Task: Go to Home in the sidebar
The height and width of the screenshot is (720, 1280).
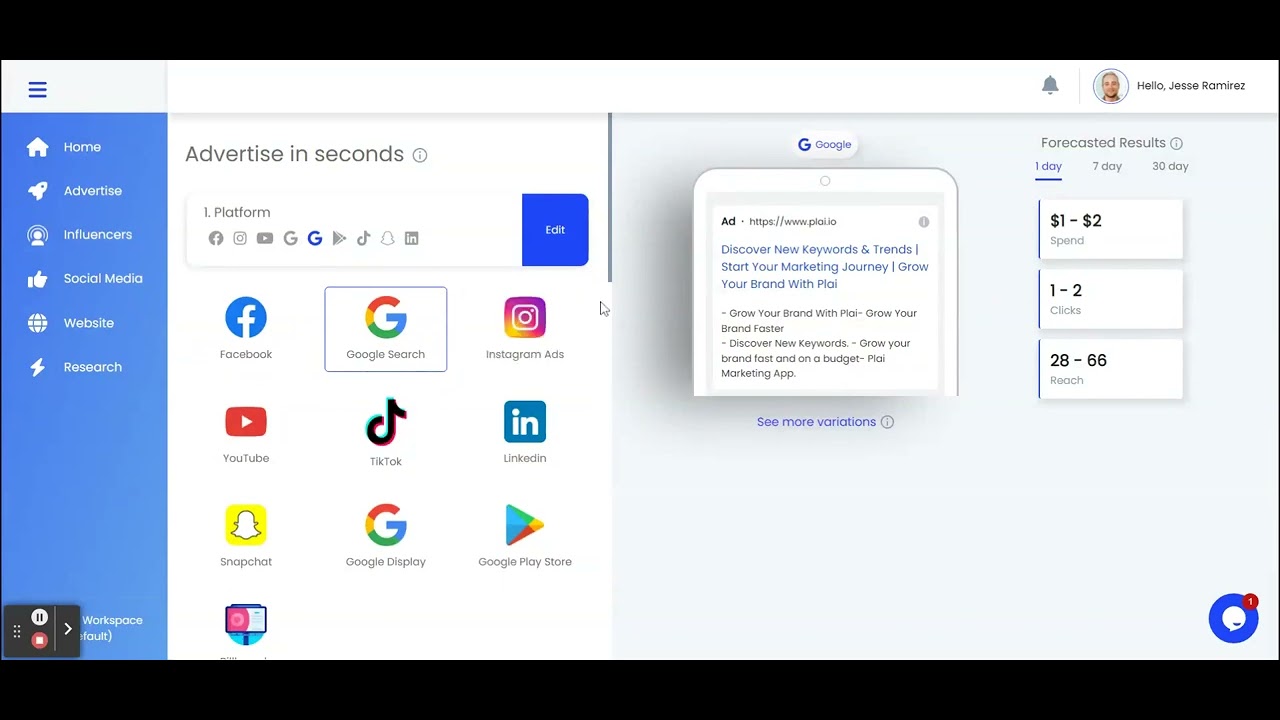Action: pos(84,147)
